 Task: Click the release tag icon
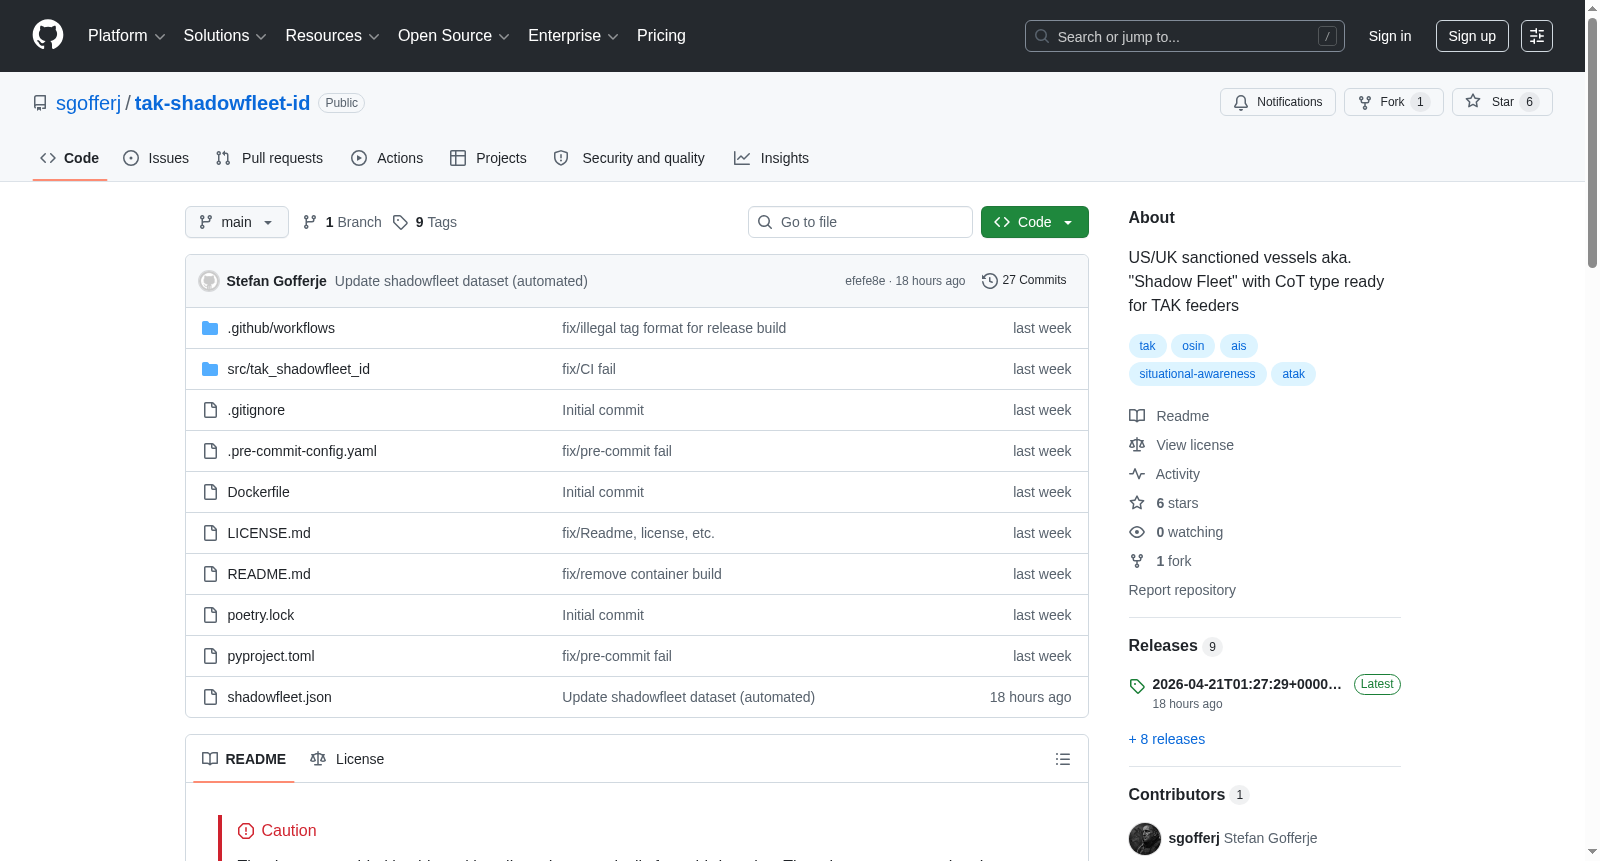coord(1137,686)
